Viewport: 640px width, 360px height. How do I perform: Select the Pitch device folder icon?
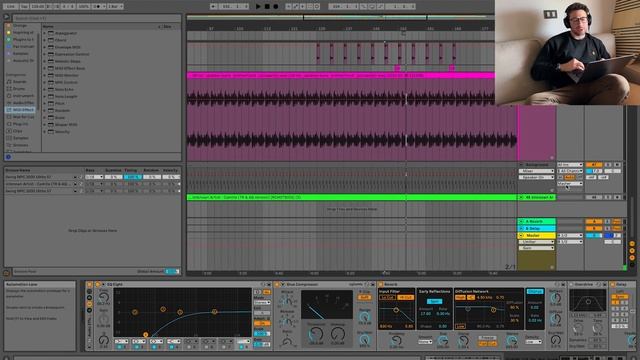tap(51, 103)
